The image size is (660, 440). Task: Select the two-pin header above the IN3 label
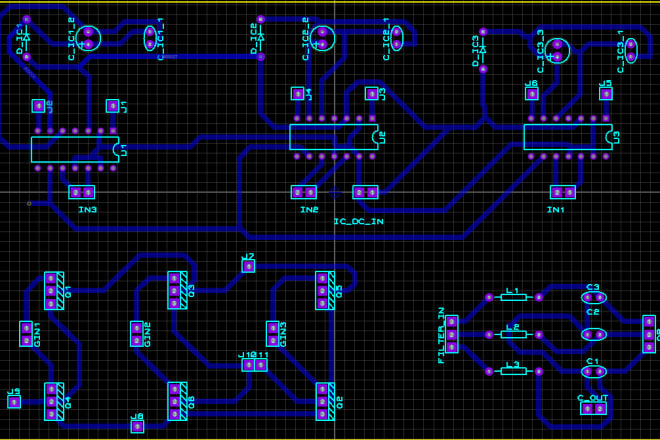click(82, 192)
